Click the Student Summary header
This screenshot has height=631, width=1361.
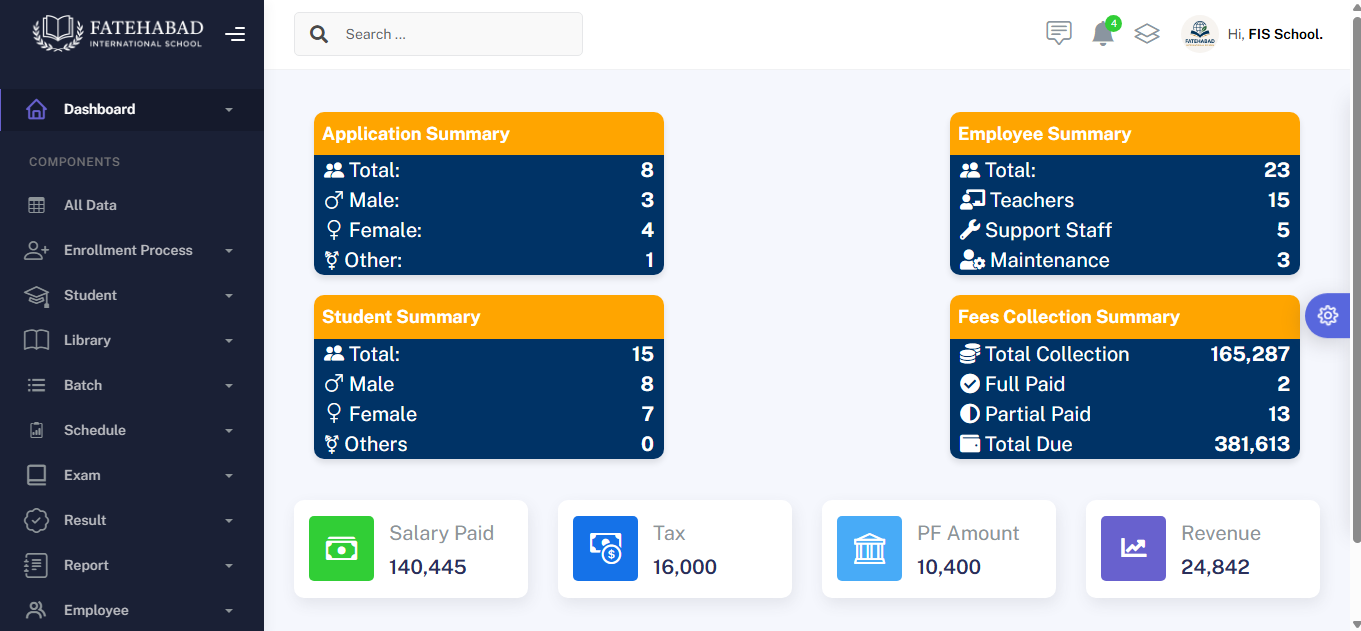pos(489,317)
